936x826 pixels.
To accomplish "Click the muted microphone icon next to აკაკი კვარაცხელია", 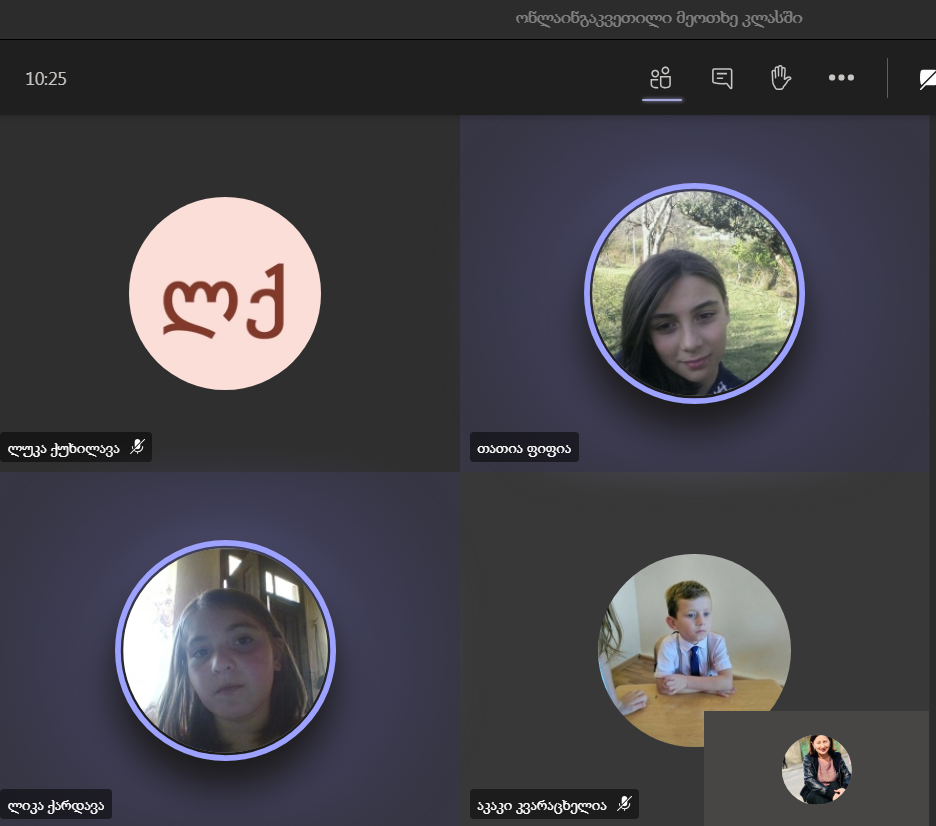I will (x=624, y=804).
